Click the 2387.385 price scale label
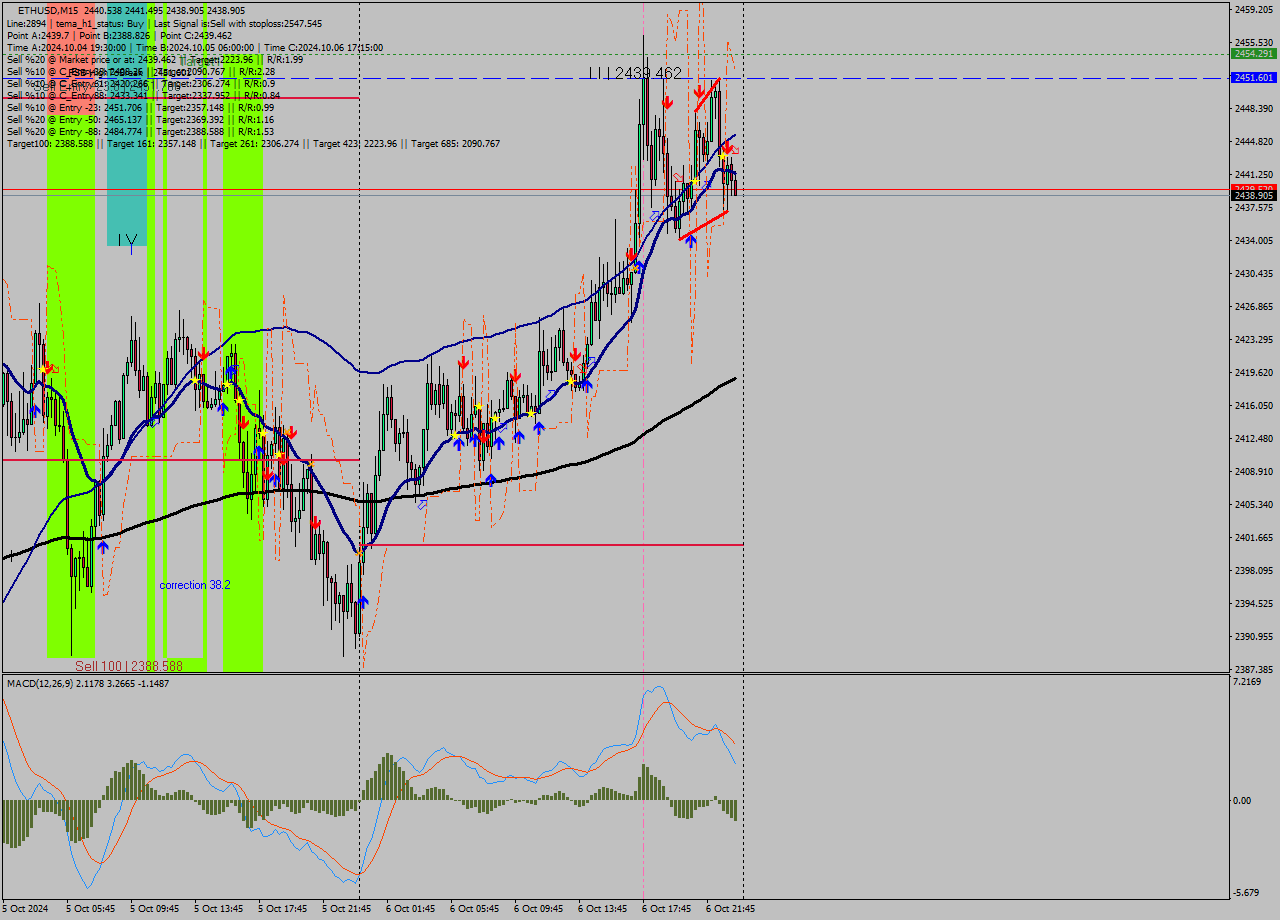Screen dimensions: 1280x920 click(1254, 669)
